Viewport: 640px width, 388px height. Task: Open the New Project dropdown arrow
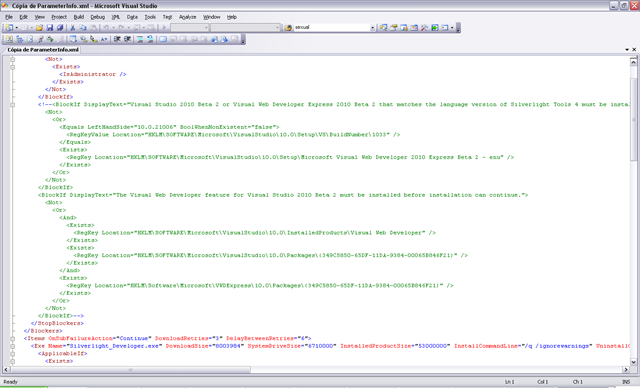[16, 27]
